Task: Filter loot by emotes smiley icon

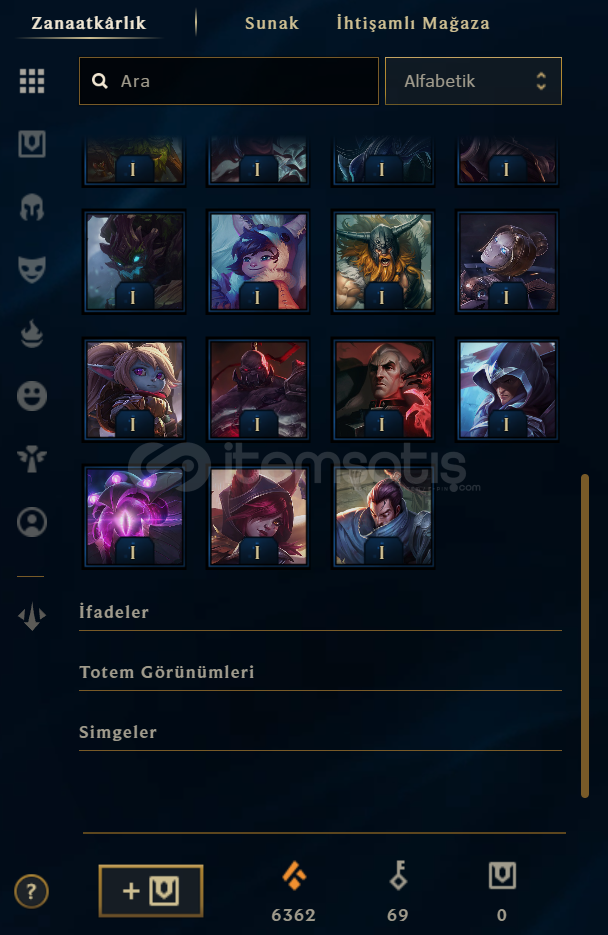Action: tap(32, 396)
